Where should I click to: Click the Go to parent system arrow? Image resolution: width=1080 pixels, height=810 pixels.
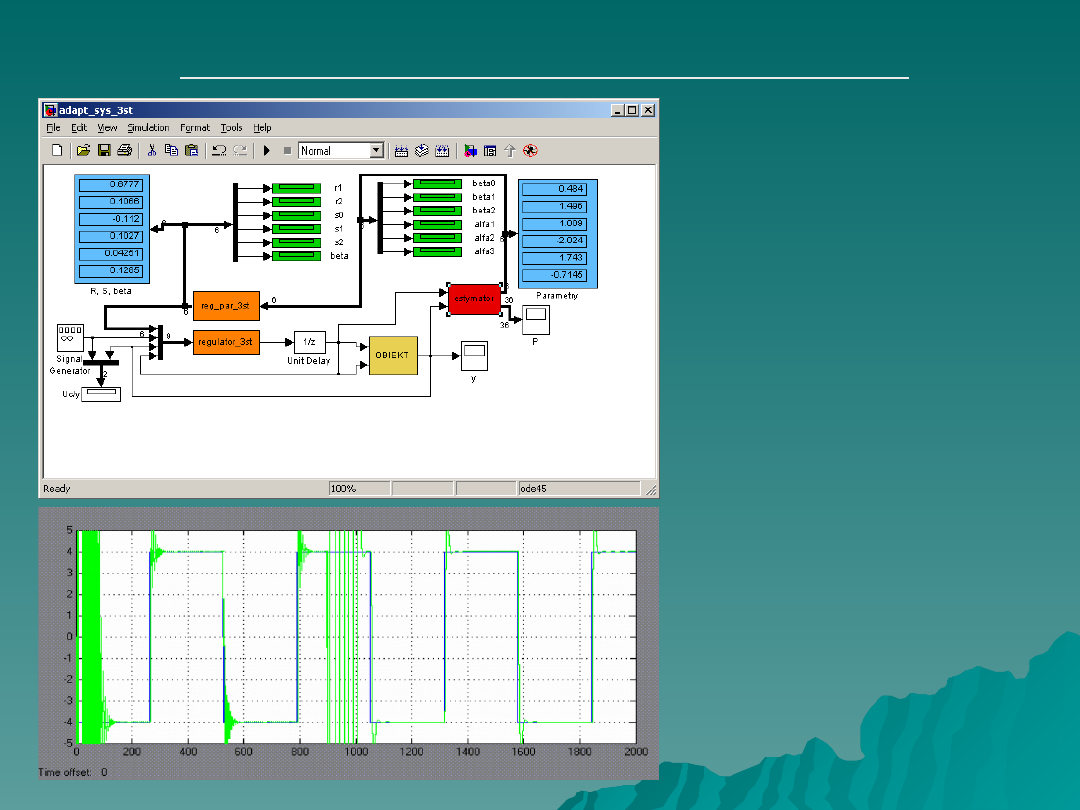click(510, 151)
